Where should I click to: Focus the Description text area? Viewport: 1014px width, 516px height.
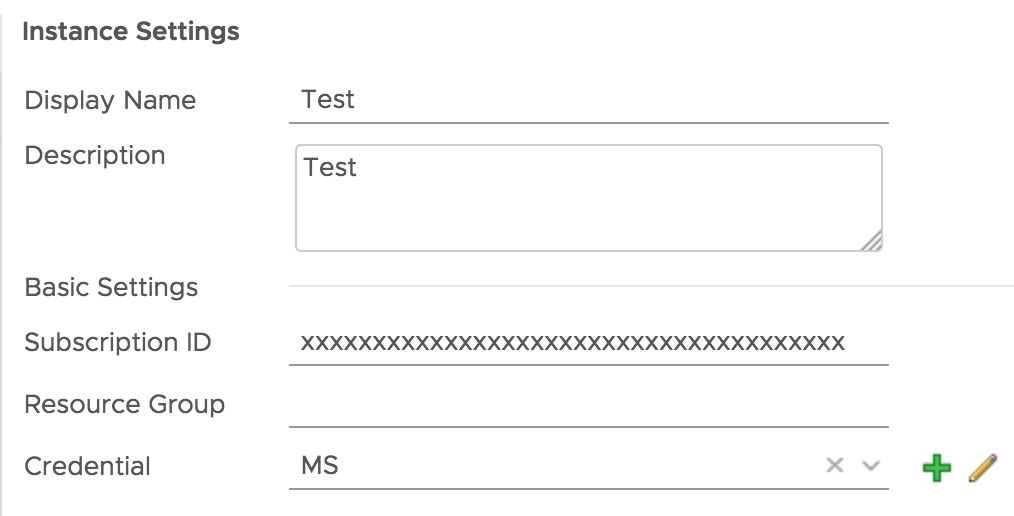[588, 210]
